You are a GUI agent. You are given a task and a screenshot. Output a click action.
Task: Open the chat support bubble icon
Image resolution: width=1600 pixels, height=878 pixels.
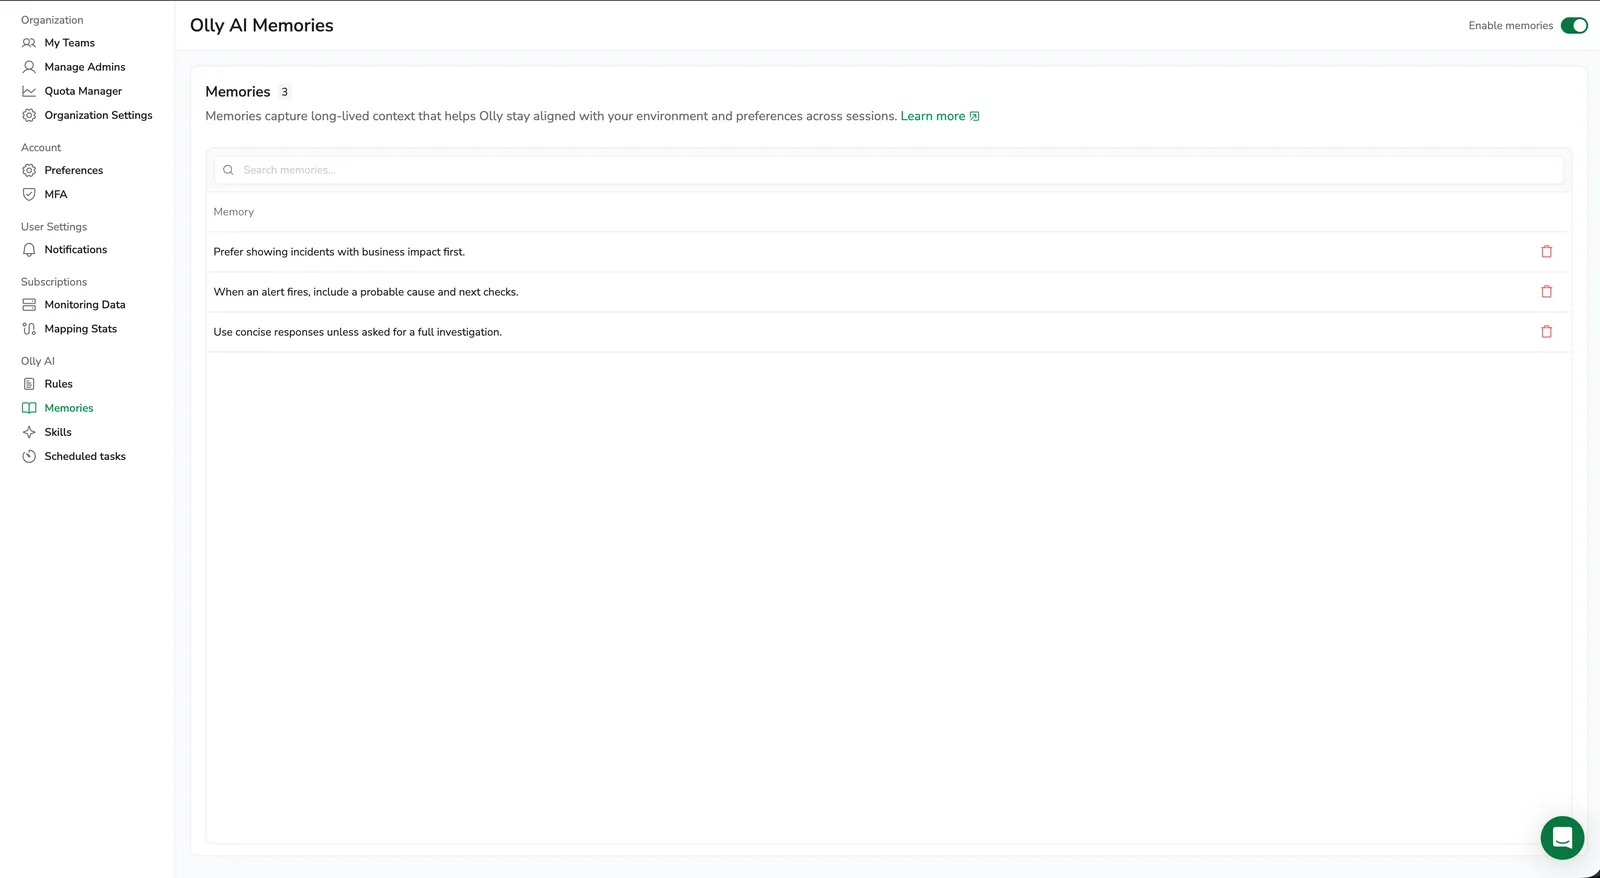pos(1562,838)
